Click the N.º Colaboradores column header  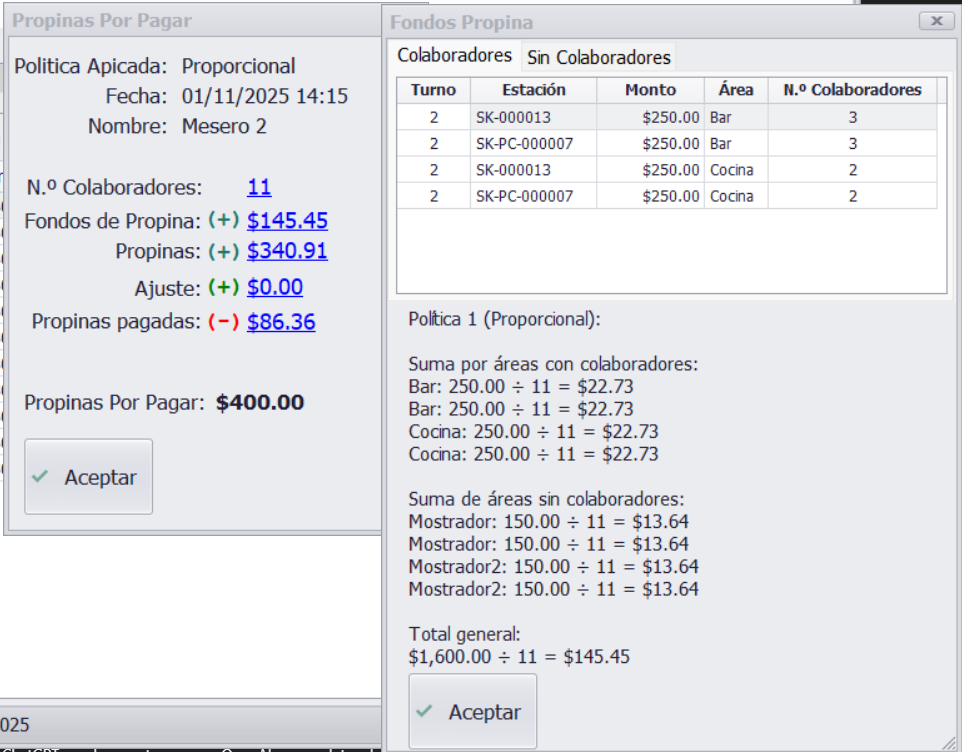click(x=852, y=90)
